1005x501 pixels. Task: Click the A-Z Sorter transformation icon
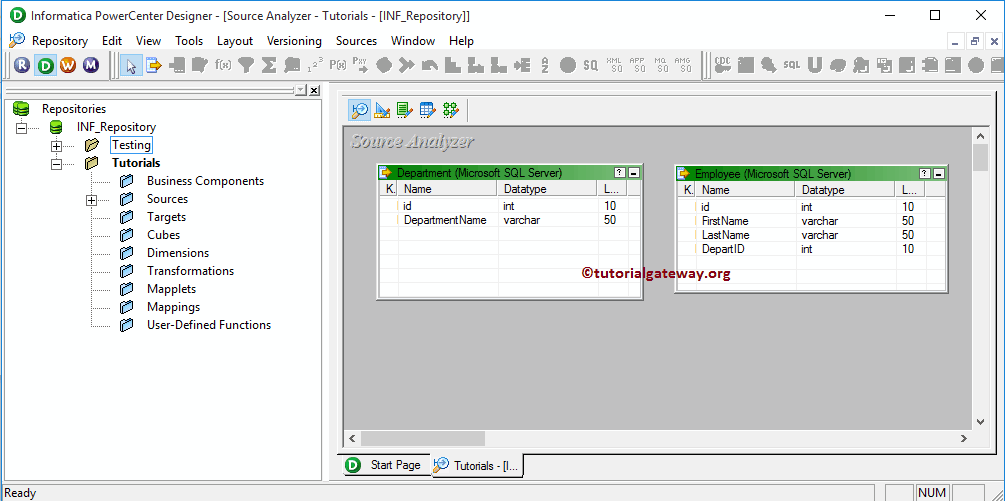(545, 65)
